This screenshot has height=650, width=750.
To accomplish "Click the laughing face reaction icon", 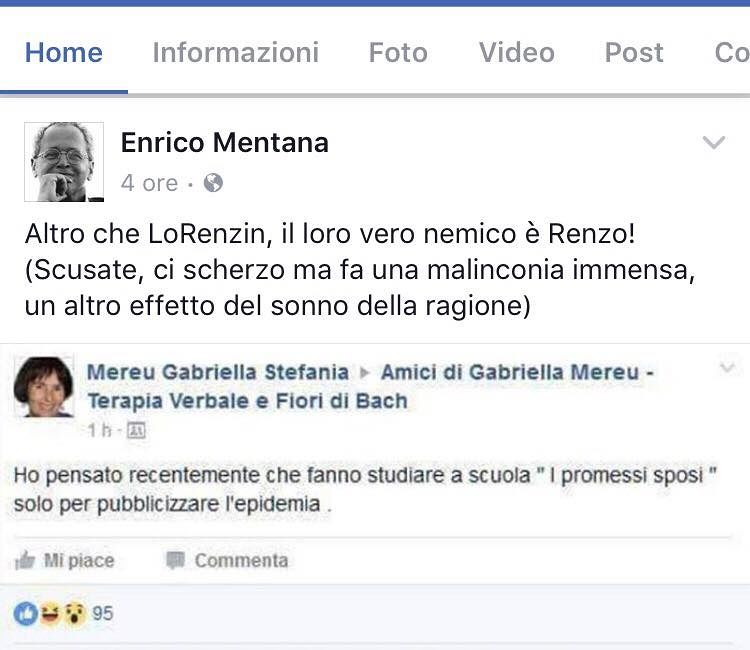I will click(x=49, y=613).
